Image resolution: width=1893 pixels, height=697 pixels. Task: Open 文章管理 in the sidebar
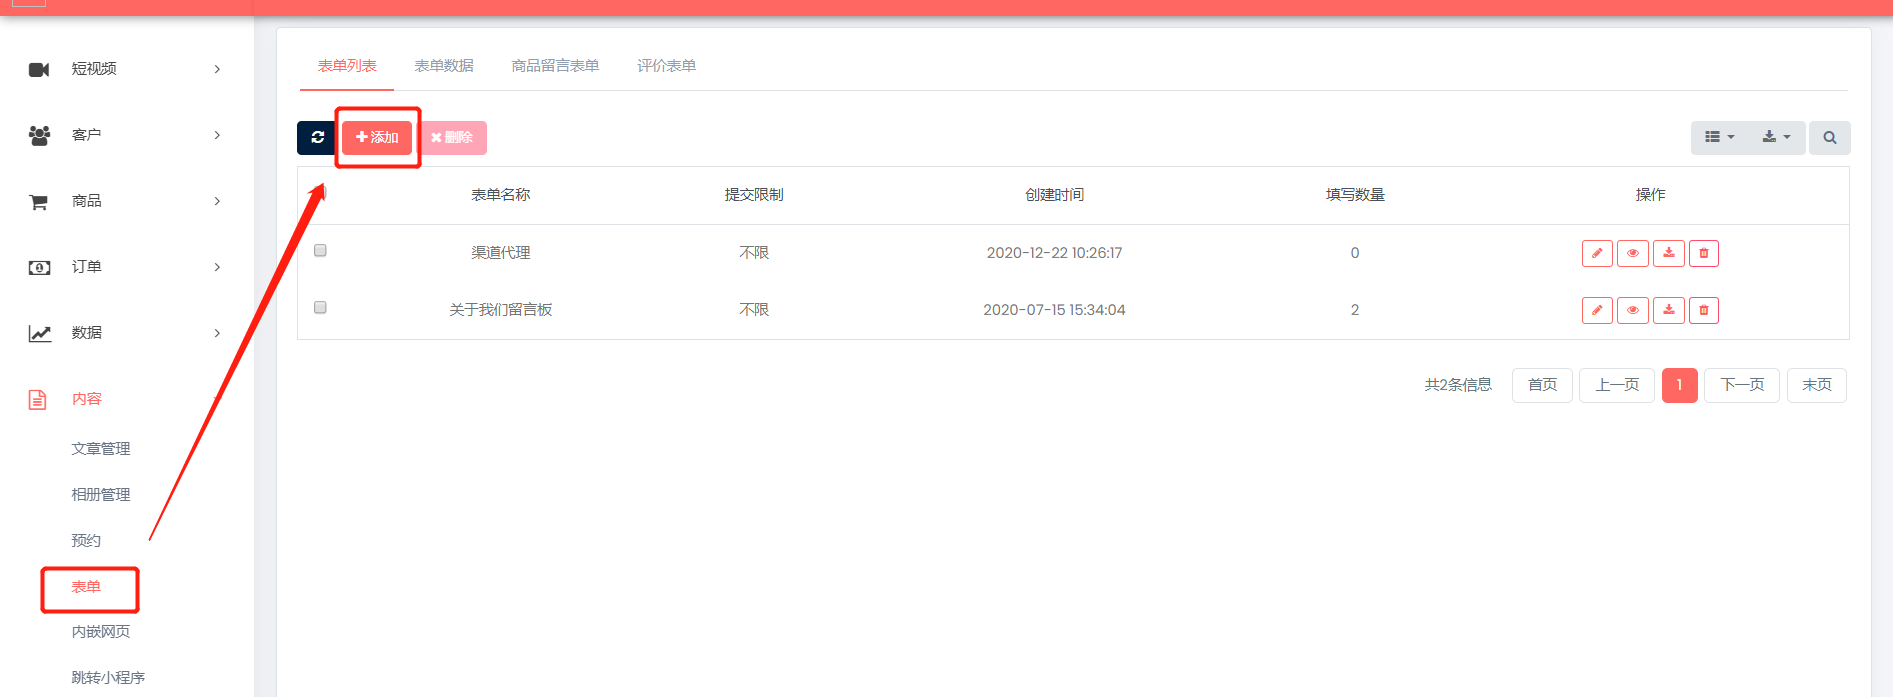pos(101,449)
